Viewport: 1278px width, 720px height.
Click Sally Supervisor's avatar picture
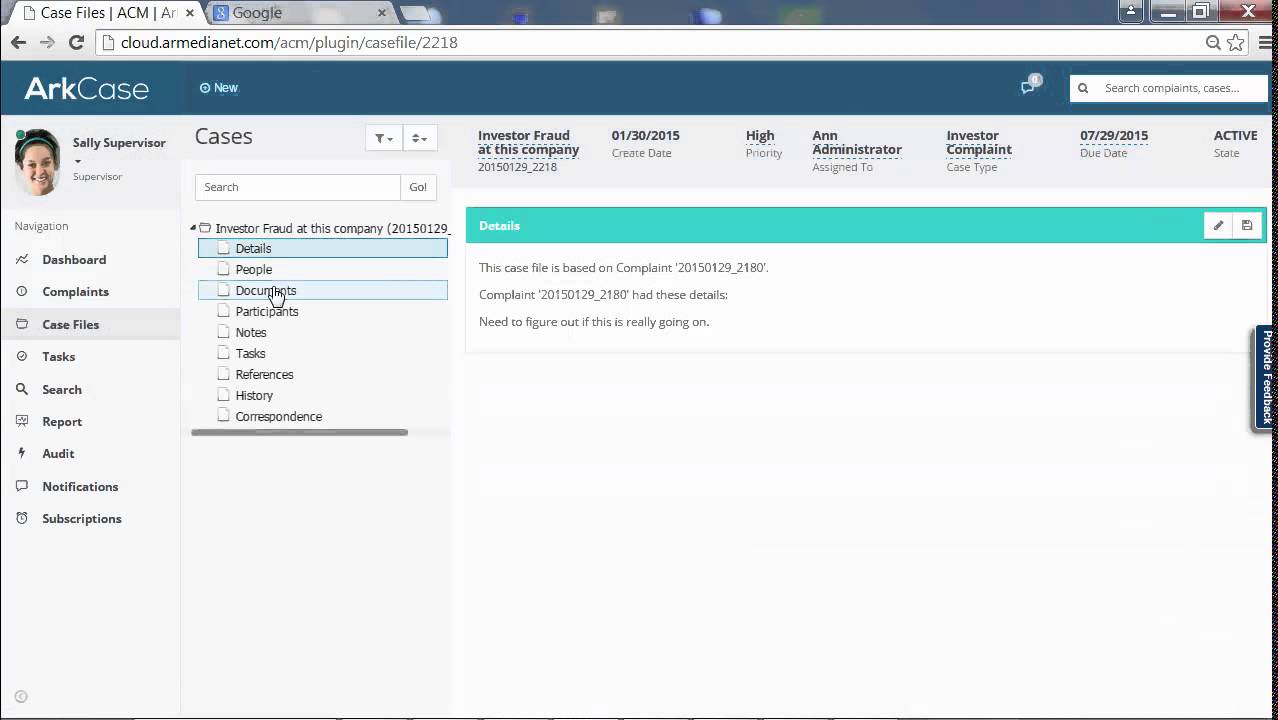point(38,161)
